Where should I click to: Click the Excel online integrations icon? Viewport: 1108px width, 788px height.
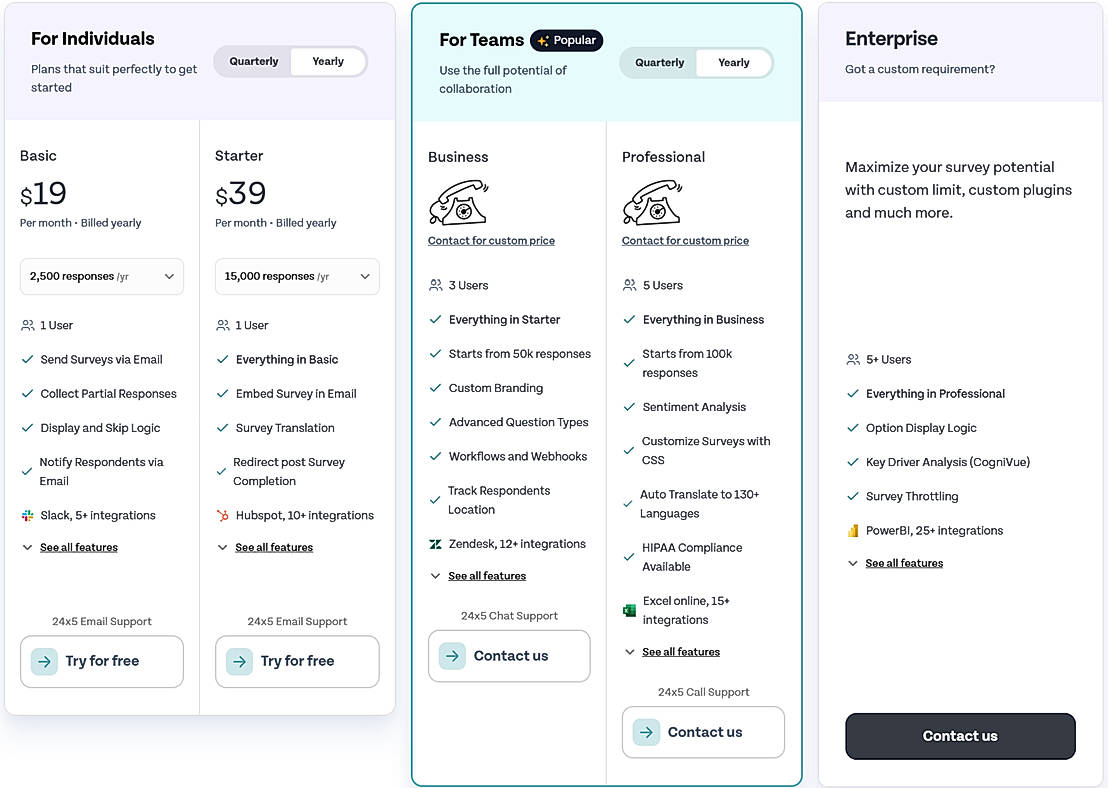tap(629, 610)
